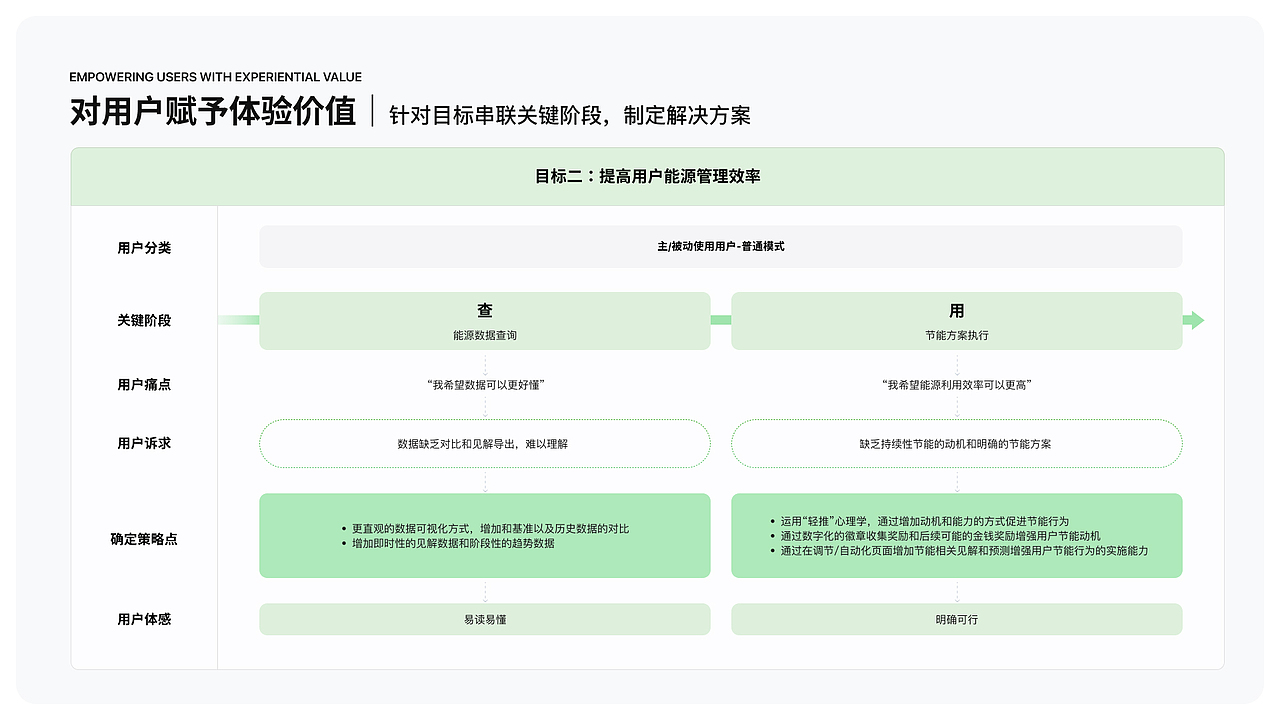Image resolution: width=1280 pixels, height=720 pixels.
Task: Click the green connector between 查 and 用
Action: point(721,320)
